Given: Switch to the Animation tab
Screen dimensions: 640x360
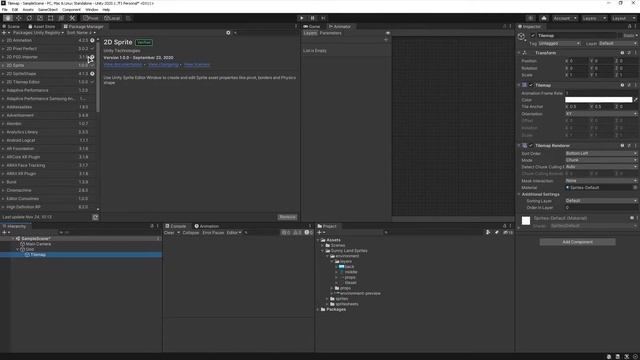Looking at the screenshot, I should 207,226.
